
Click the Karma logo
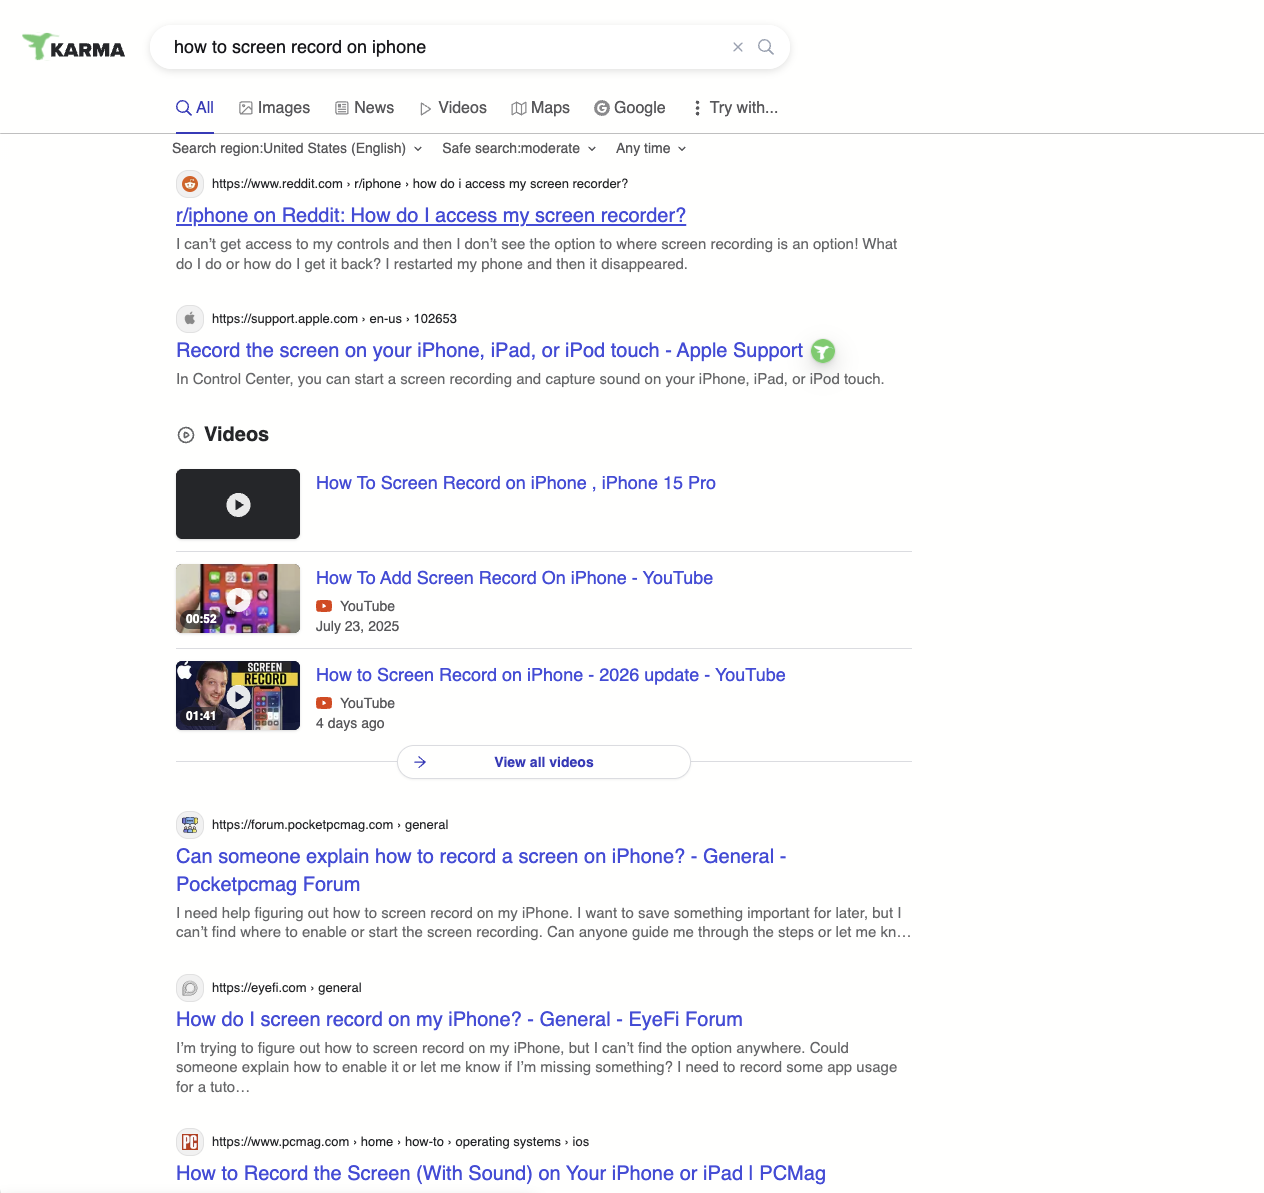click(74, 47)
